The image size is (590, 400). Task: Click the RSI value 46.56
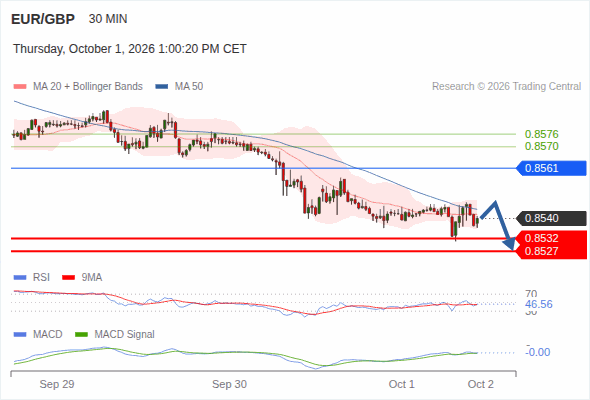pos(539,304)
